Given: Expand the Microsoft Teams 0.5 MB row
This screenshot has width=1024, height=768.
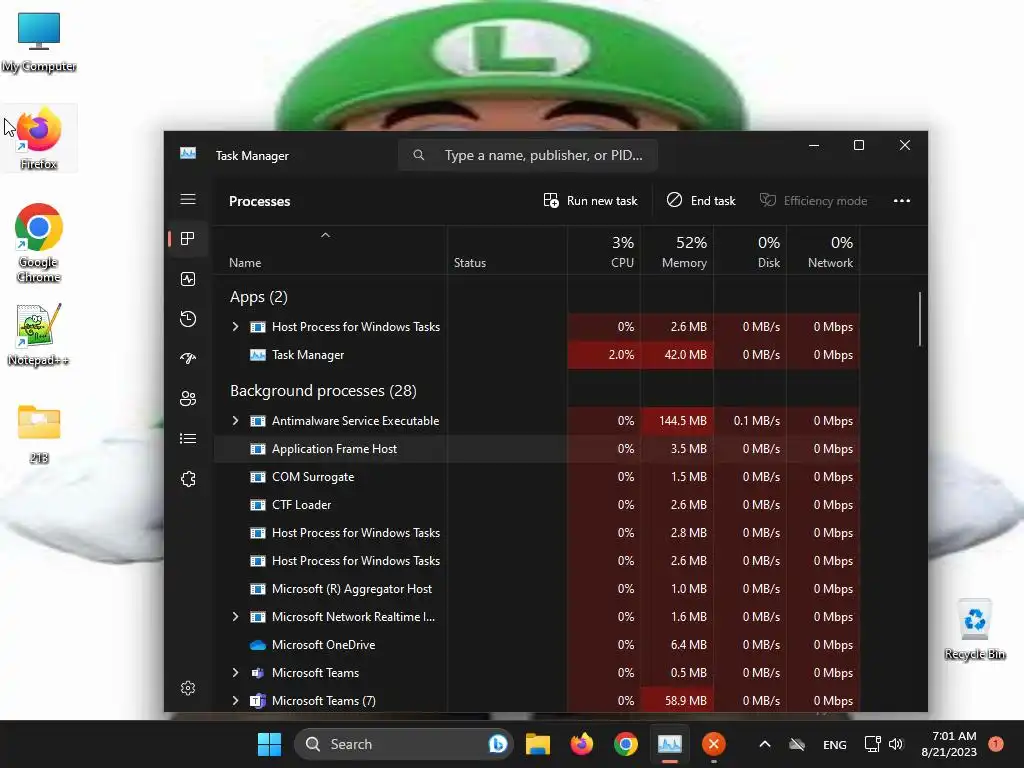Looking at the screenshot, I should [x=235, y=673].
